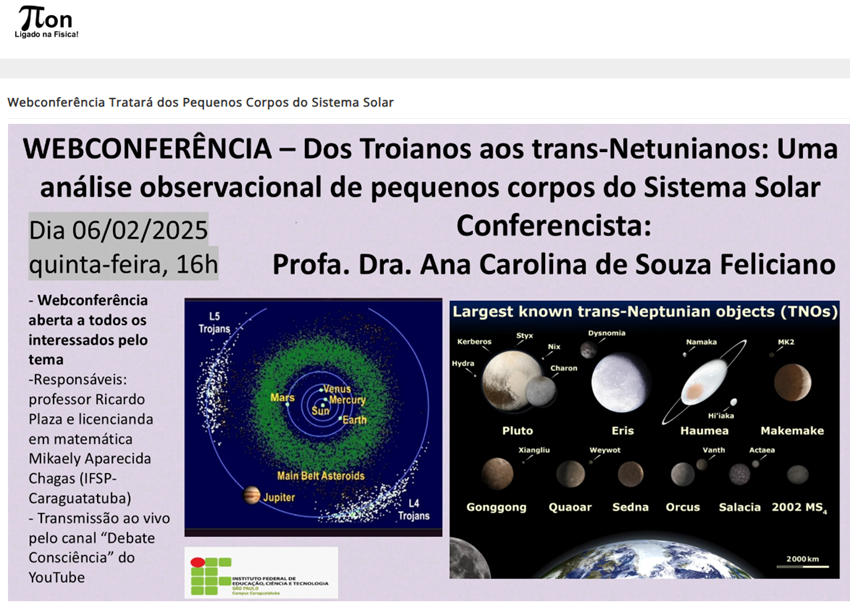Click the 'Sun' label in the diagram
The image size is (850, 602).
(x=320, y=411)
